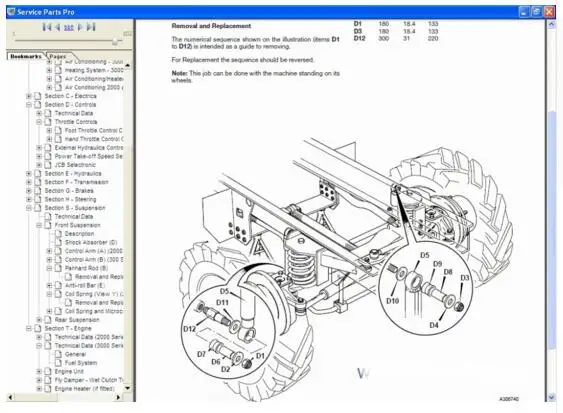Select Power Take-off Speed bookmark
This screenshot has height=413, width=563.
click(x=89, y=156)
